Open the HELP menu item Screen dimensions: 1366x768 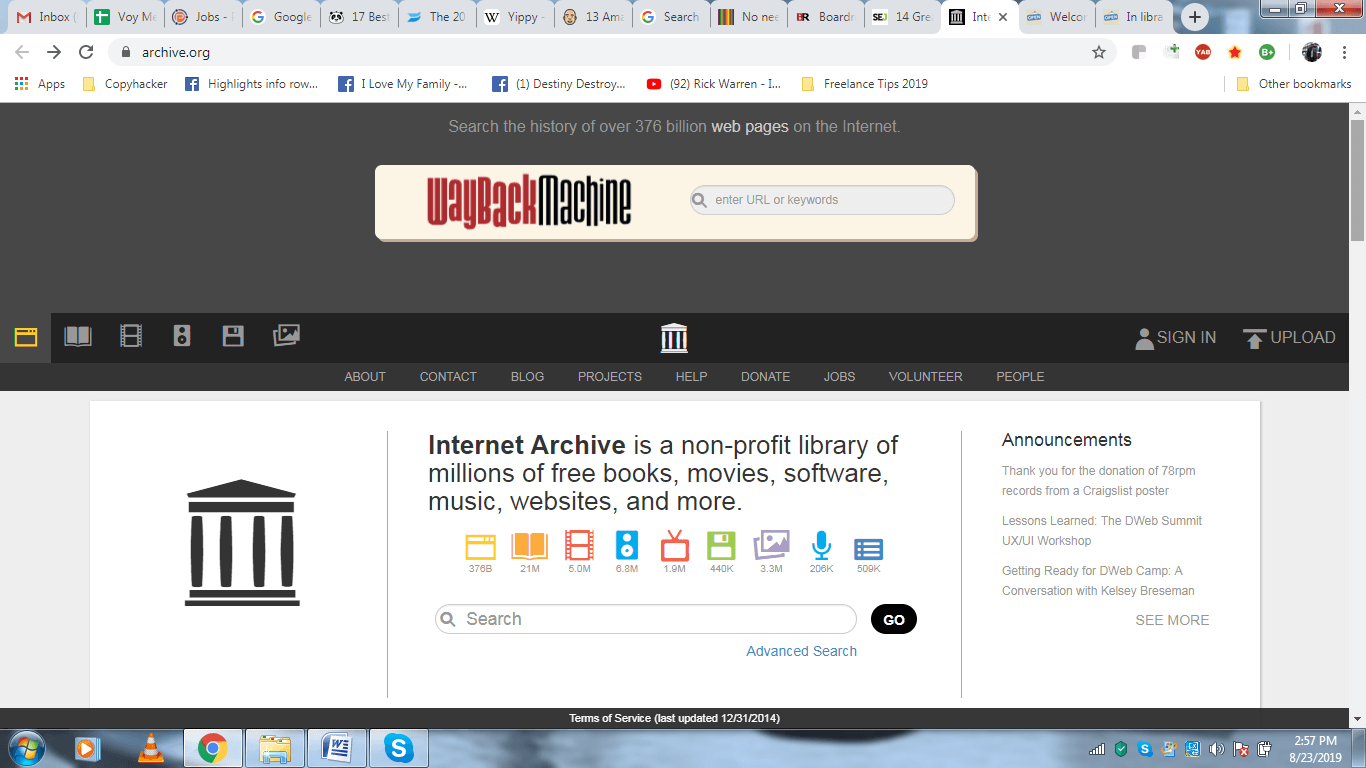click(691, 377)
